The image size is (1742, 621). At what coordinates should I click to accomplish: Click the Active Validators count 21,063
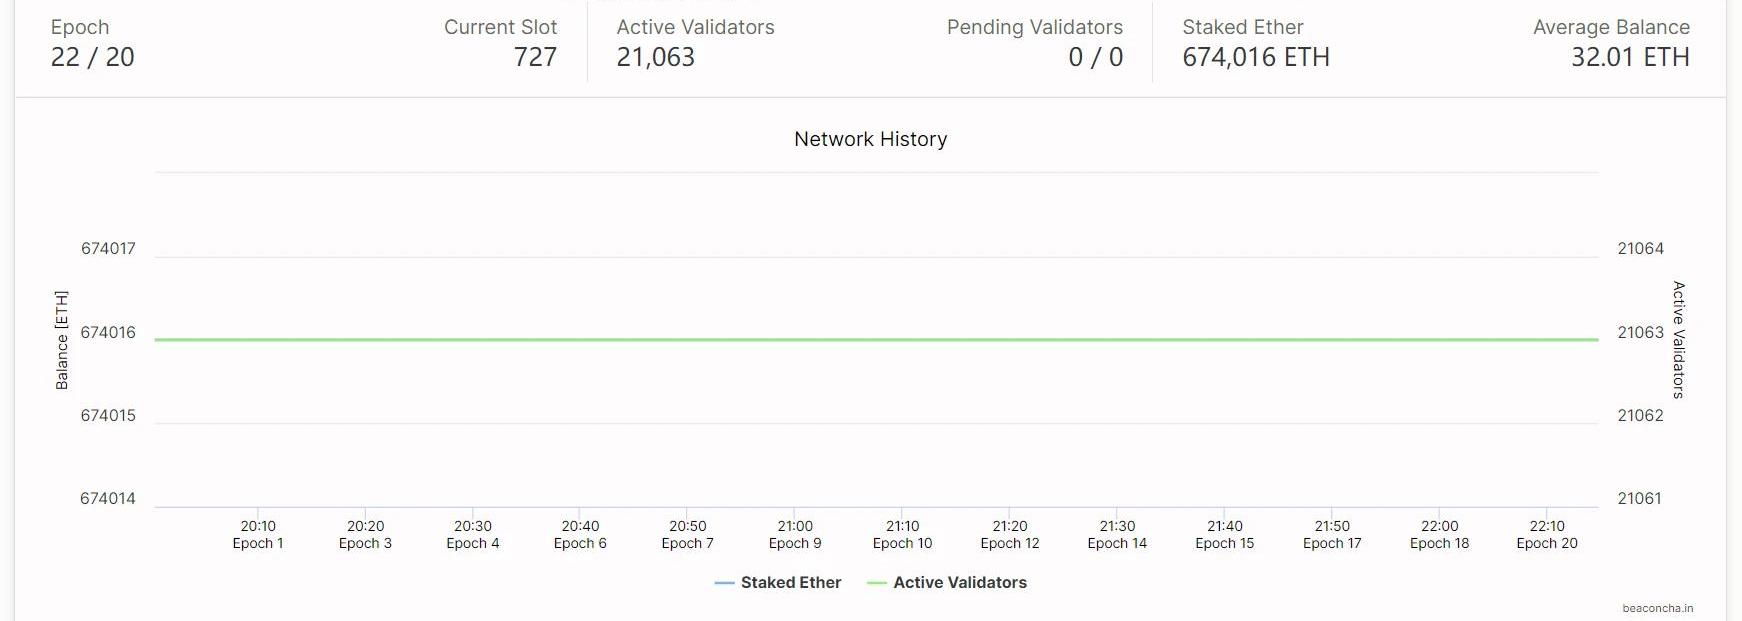pos(656,57)
